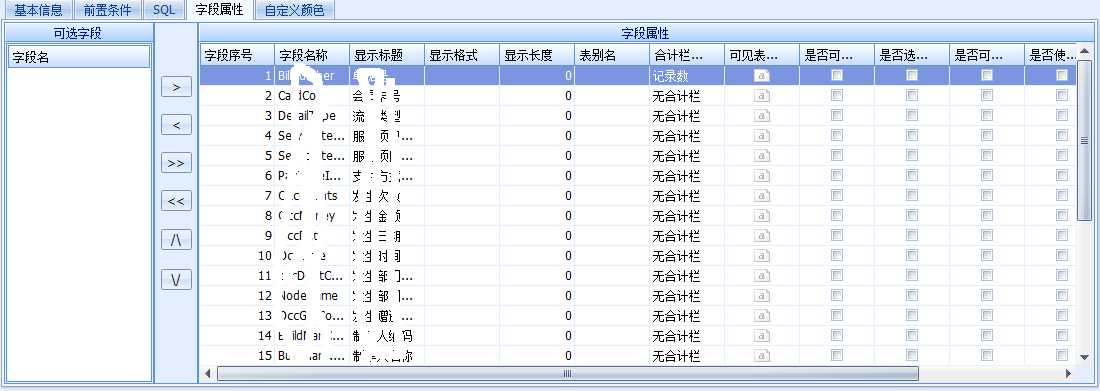Click the 'a' icon in 可见表 column, row 15
Screen dimensions: 1100x391
pyautogui.click(x=762, y=356)
